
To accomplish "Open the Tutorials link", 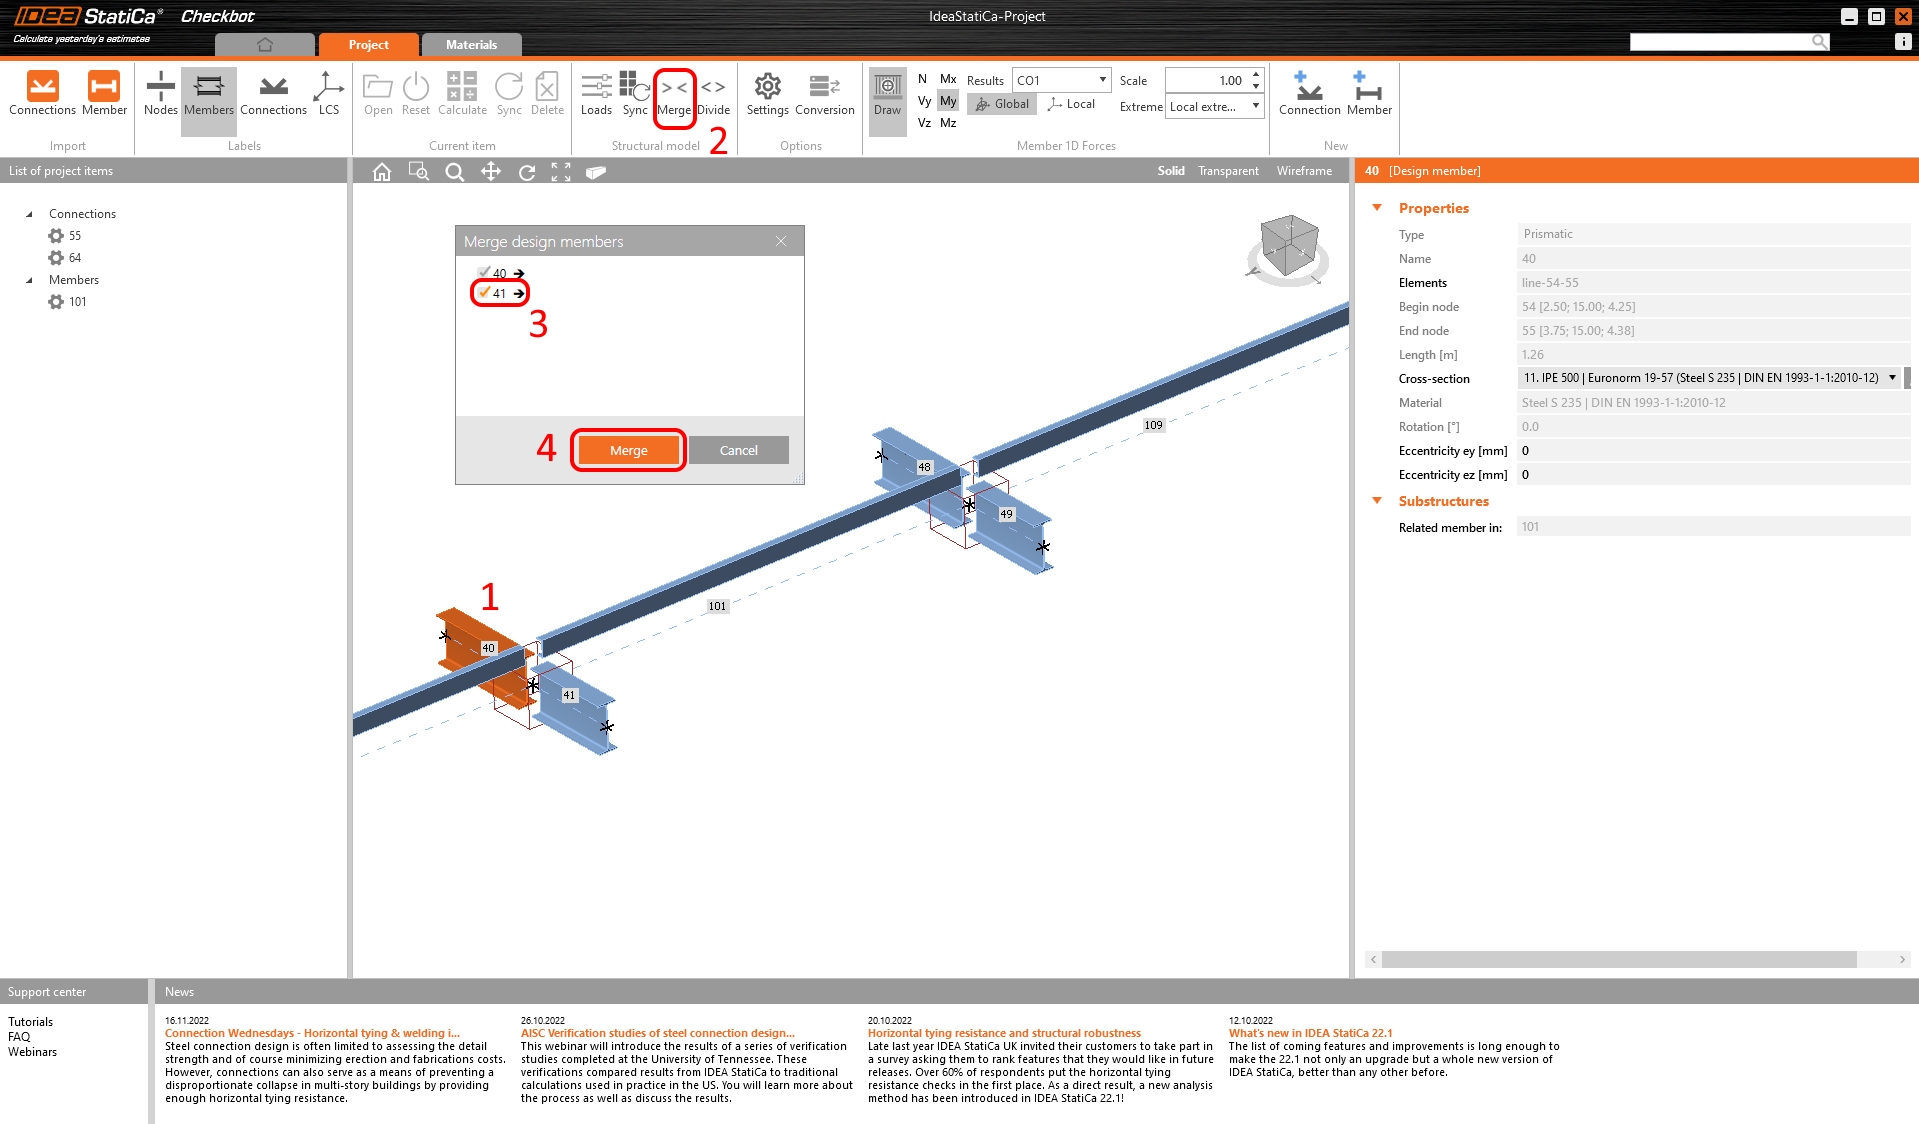I will [30, 1022].
